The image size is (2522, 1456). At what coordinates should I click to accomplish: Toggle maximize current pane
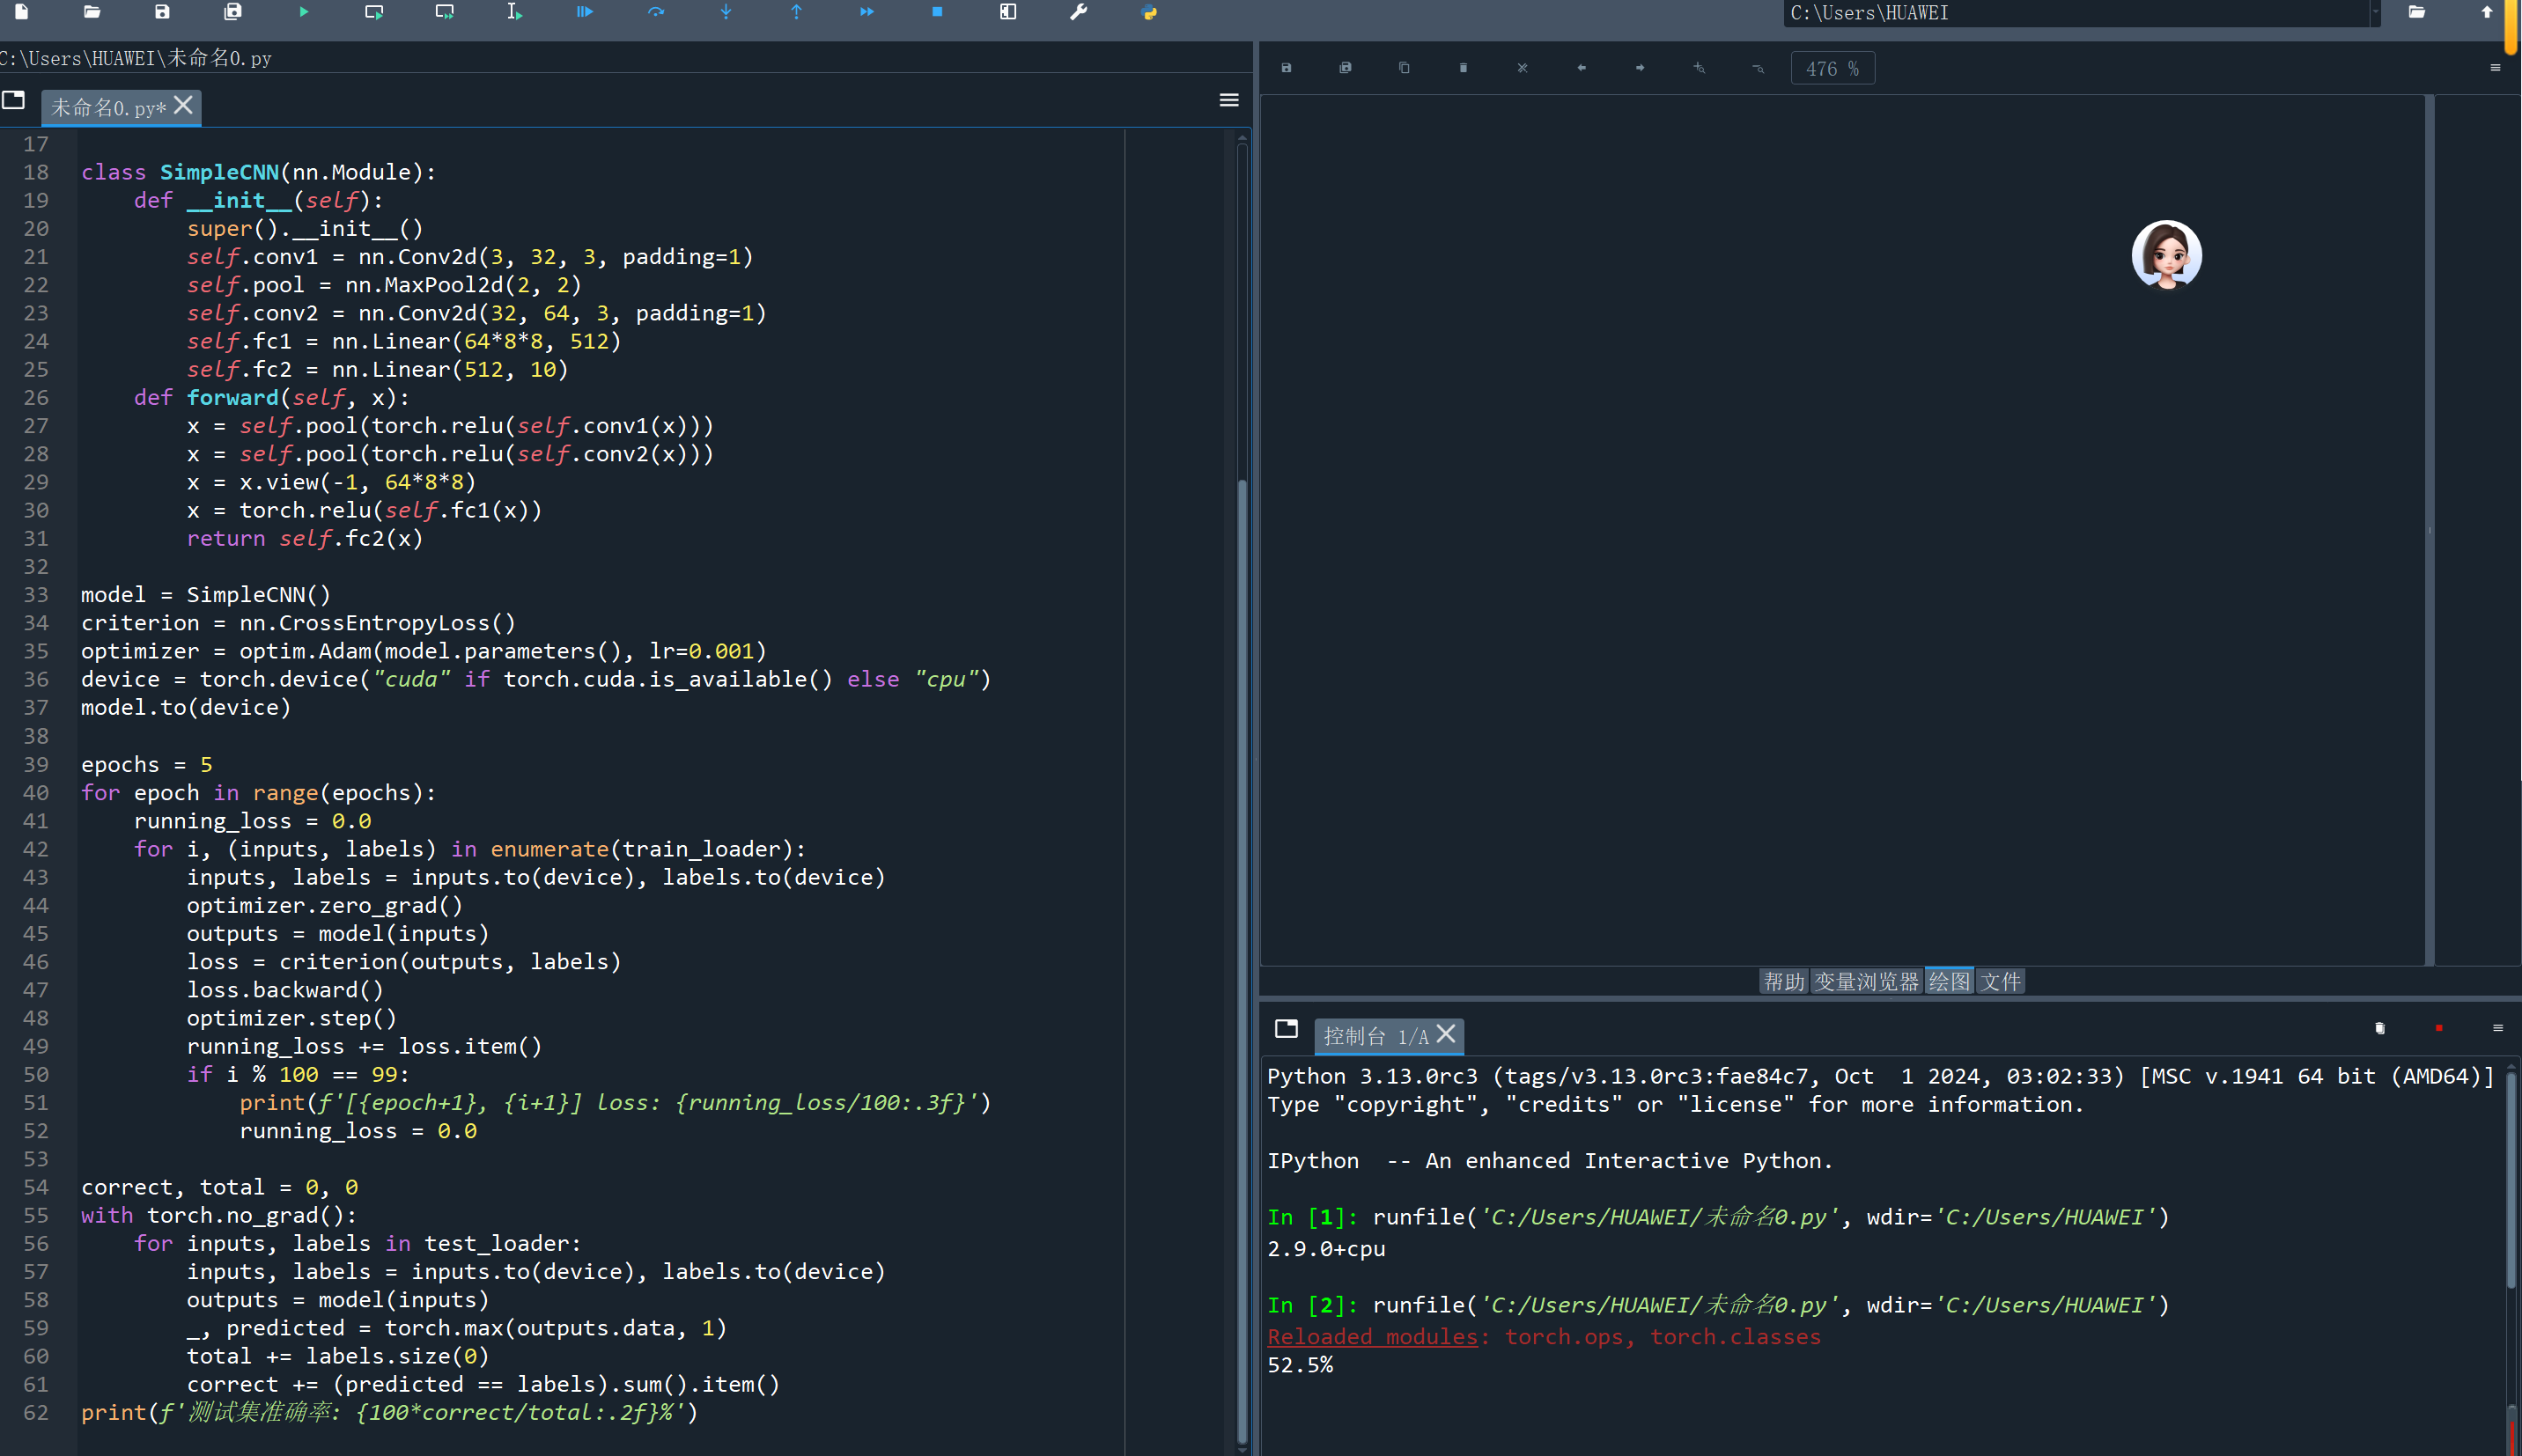pyautogui.click(x=1008, y=12)
